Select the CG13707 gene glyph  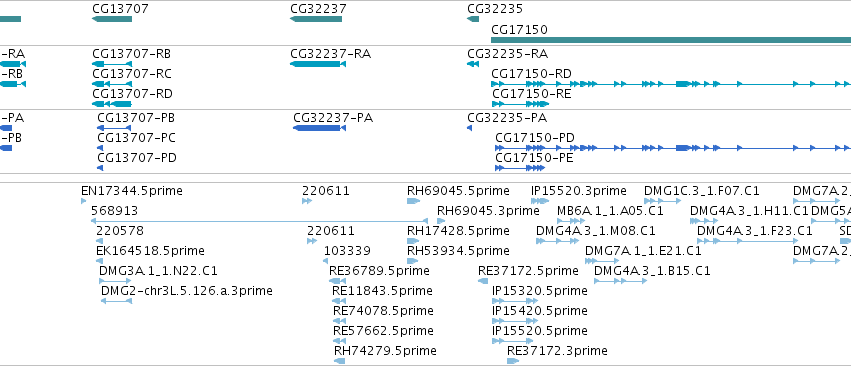point(112,19)
